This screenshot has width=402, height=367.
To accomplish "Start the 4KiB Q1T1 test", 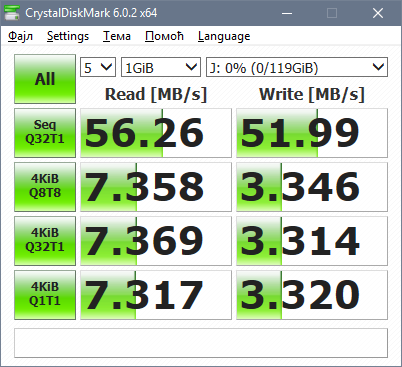I will pyautogui.click(x=45, y=295).
